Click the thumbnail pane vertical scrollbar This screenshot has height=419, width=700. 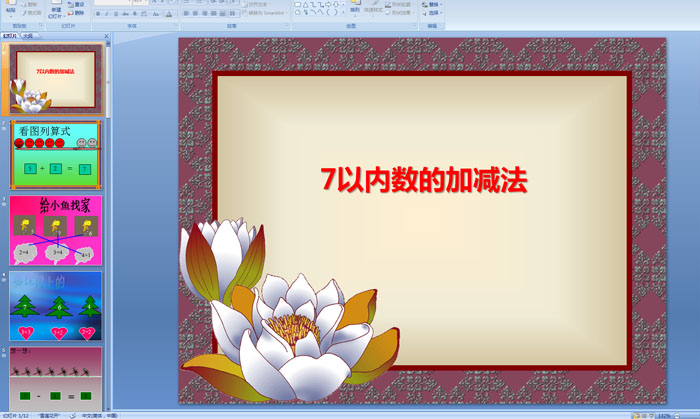[x=108, y=226]
